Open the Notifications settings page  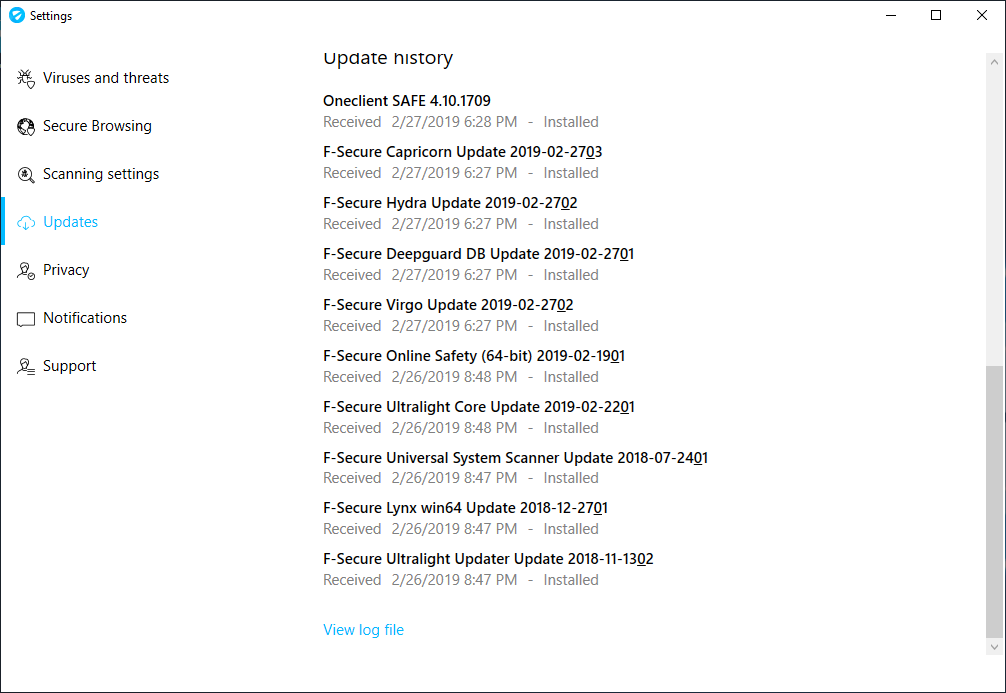[x=85, y=318]
